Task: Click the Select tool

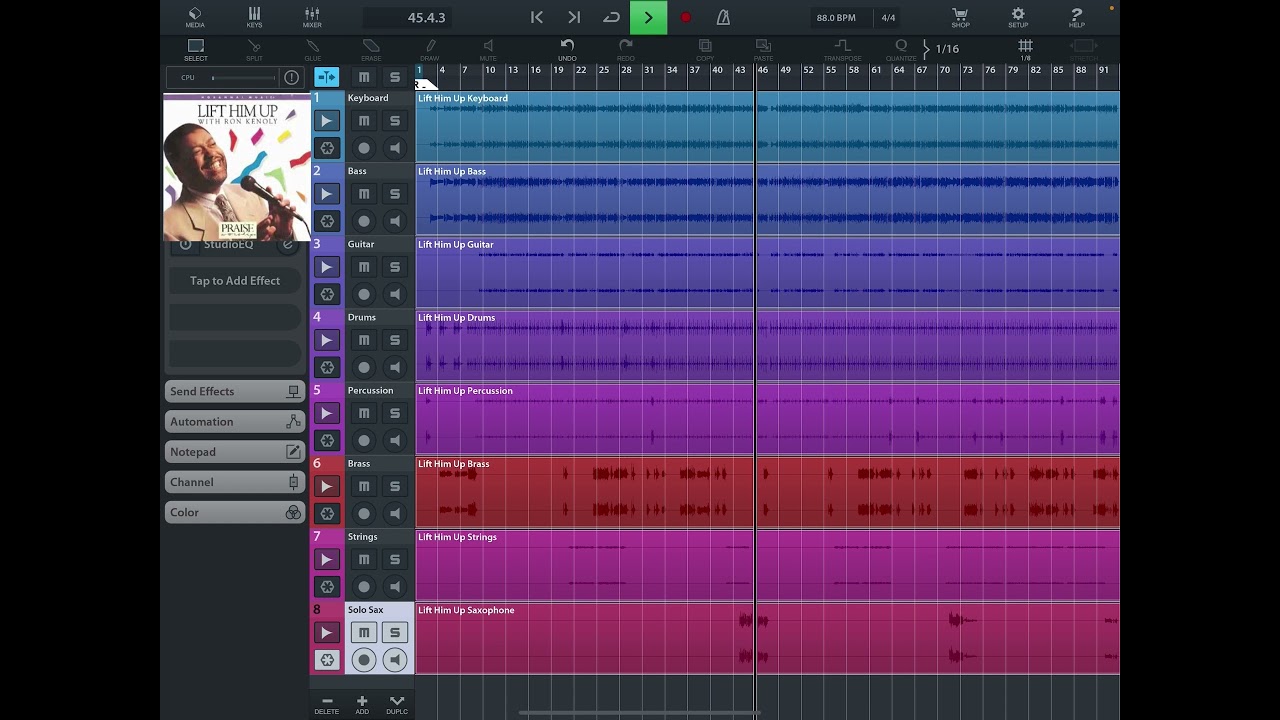Action: (x=196, y=50)
